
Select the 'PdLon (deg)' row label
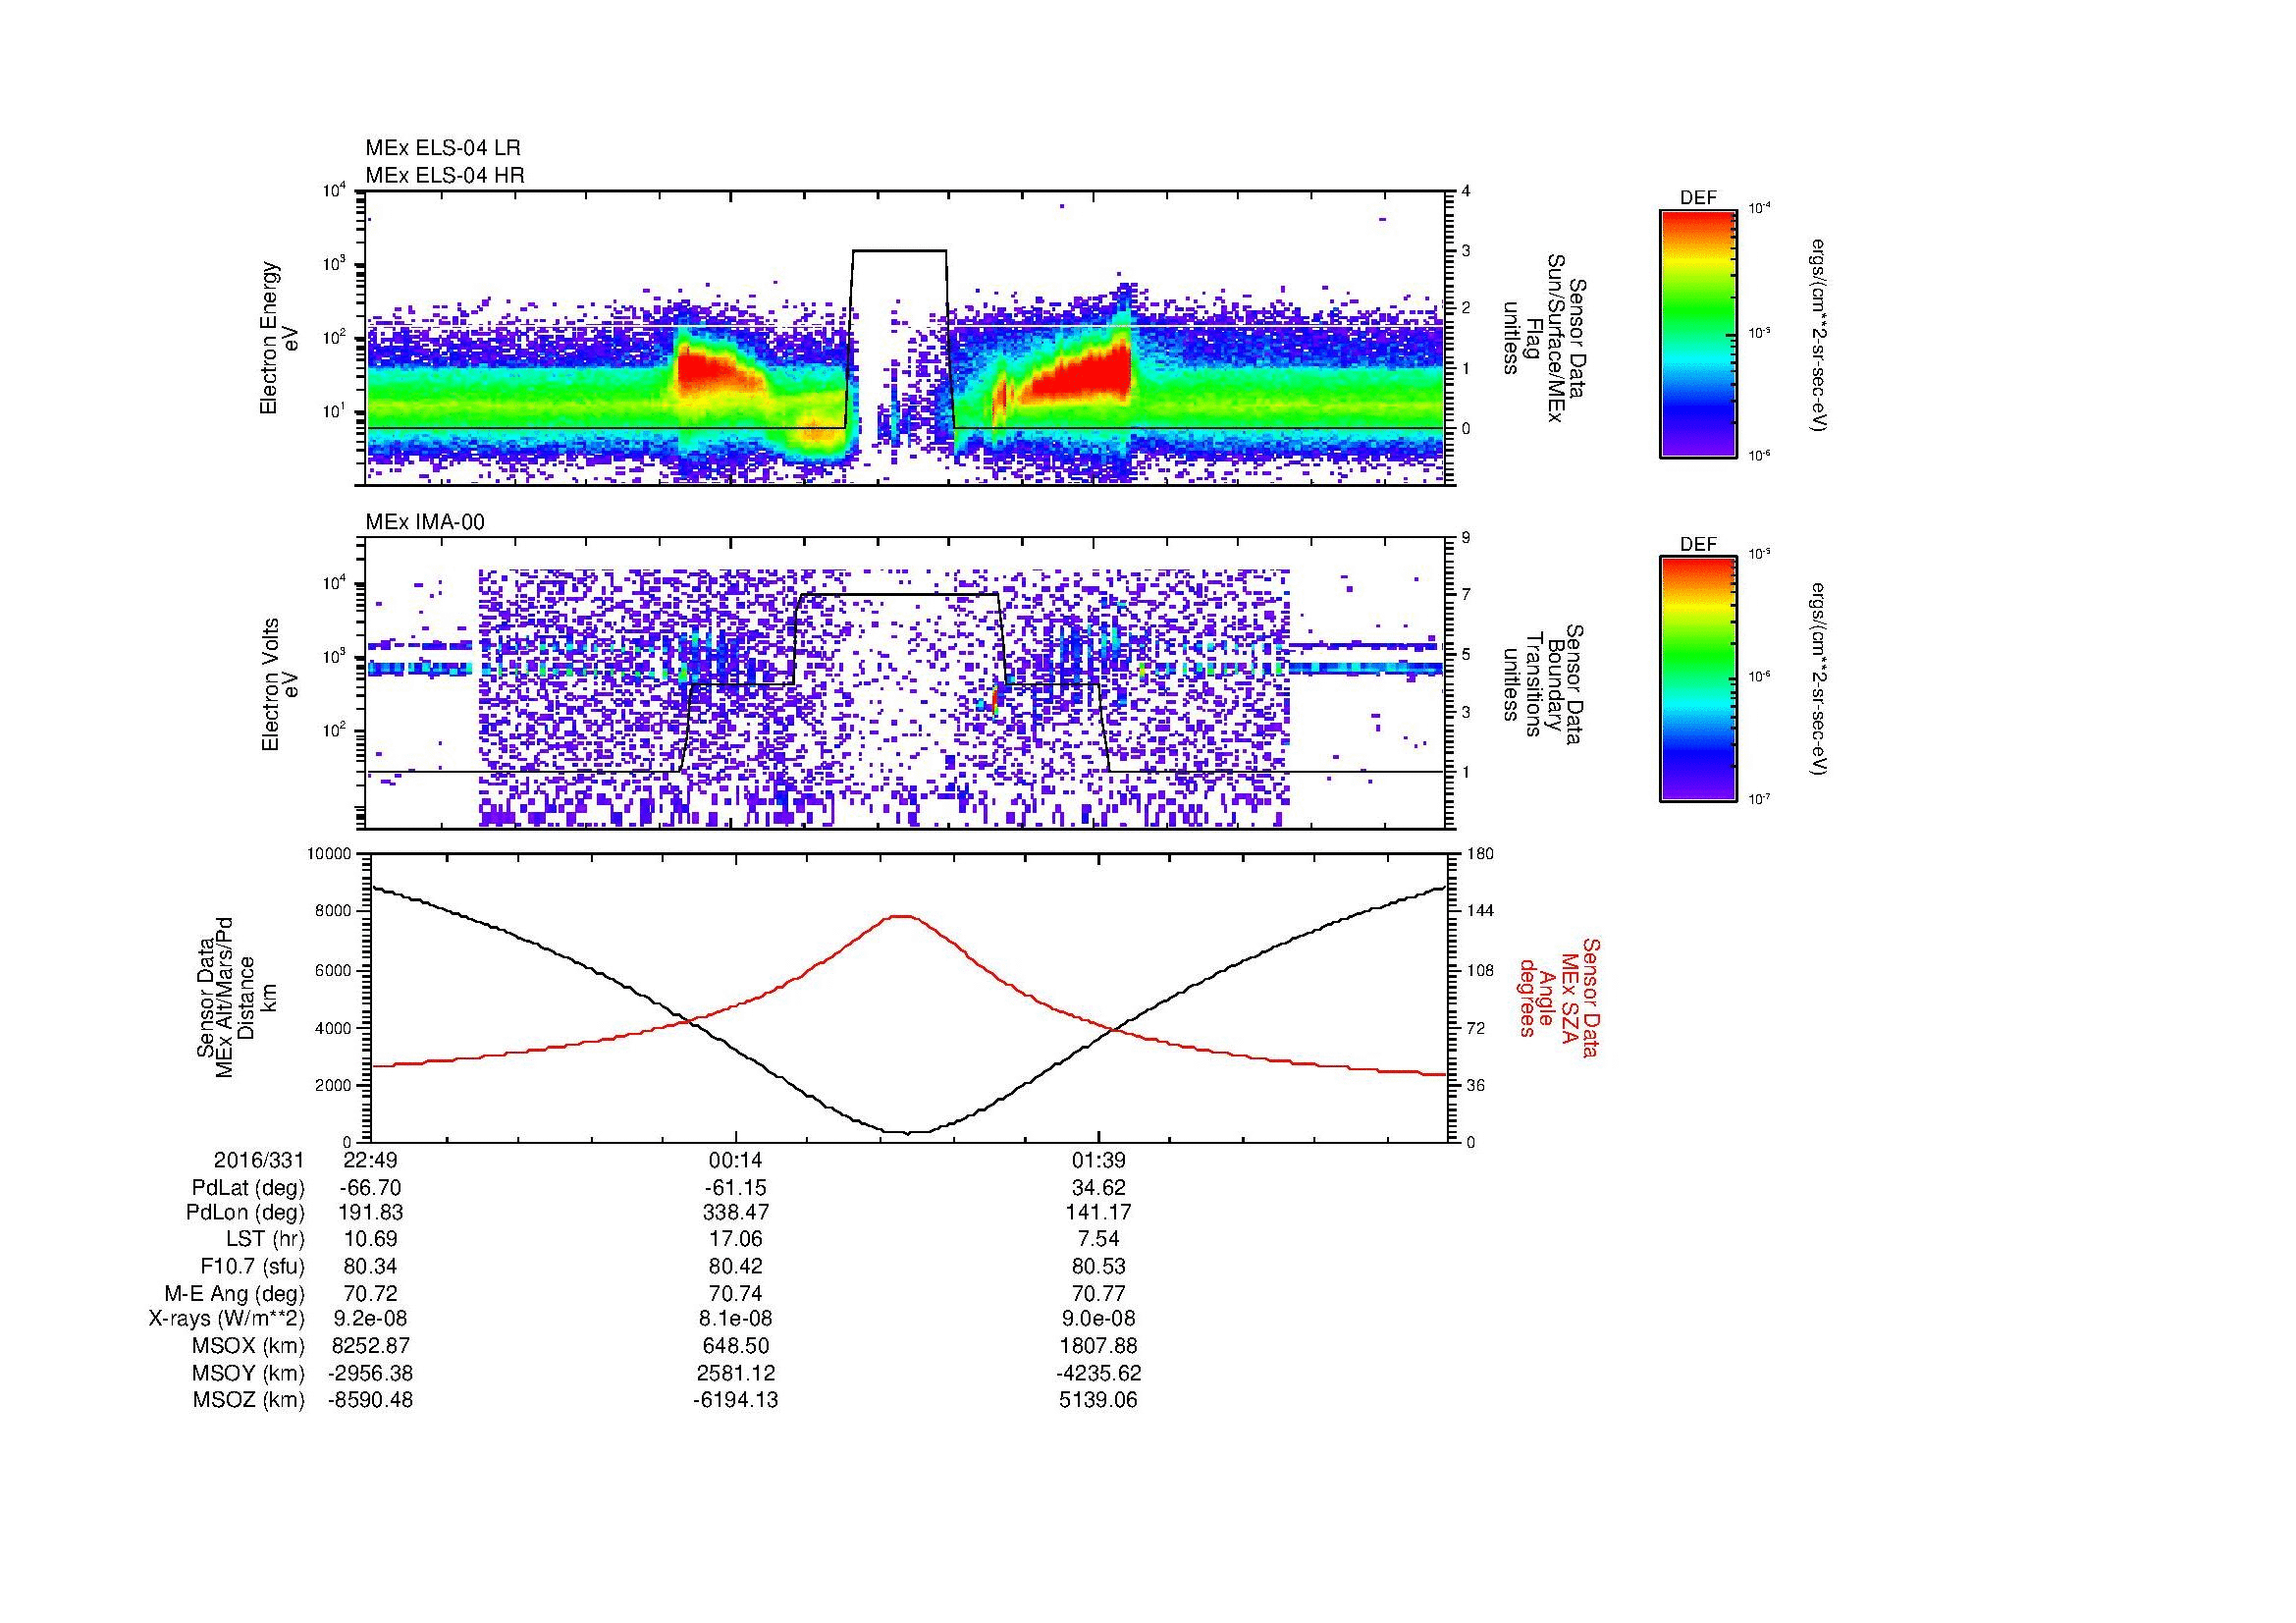247,1213
